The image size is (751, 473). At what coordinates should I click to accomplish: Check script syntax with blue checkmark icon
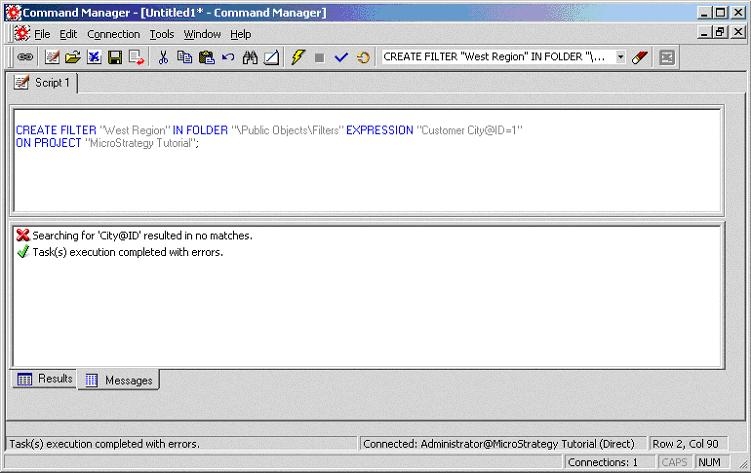(x=341, y=57)
